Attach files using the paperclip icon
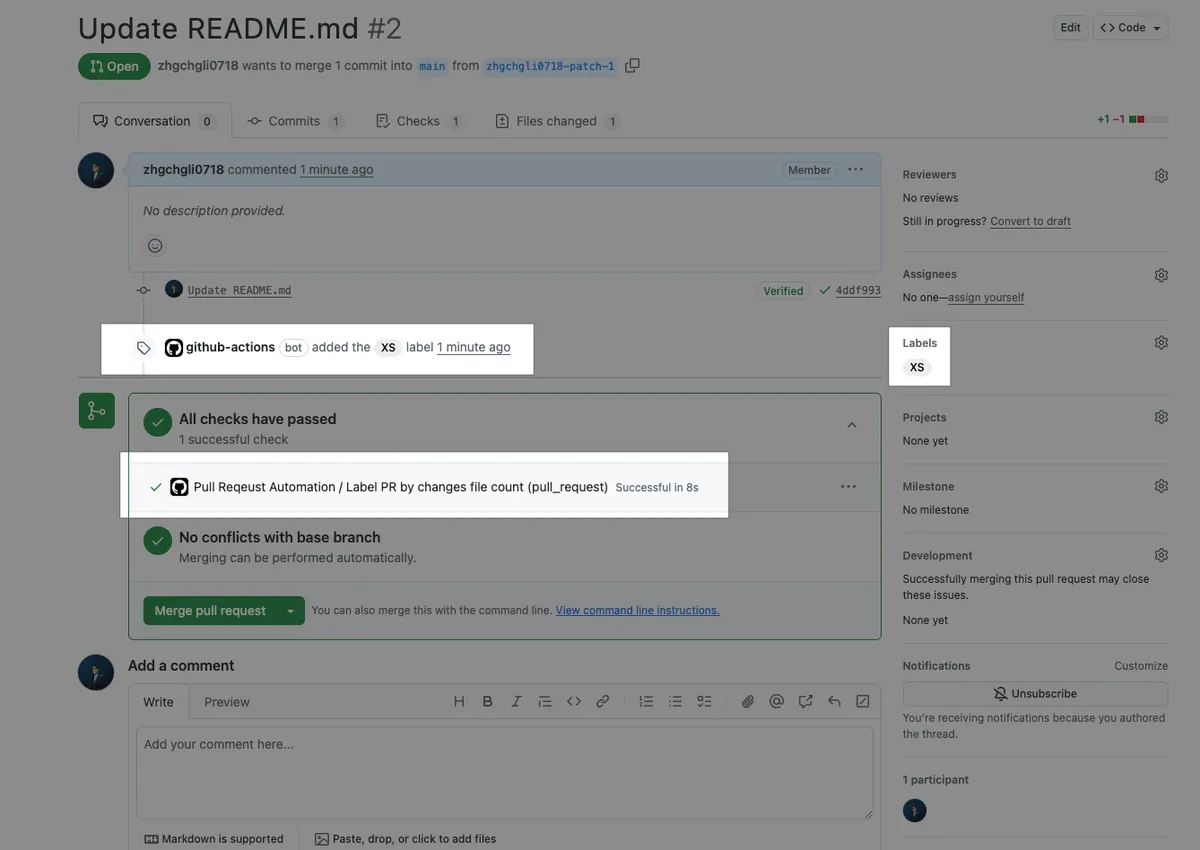This screenshot has height=850, width=1200. pyautogui.click(x=747, y=702)
